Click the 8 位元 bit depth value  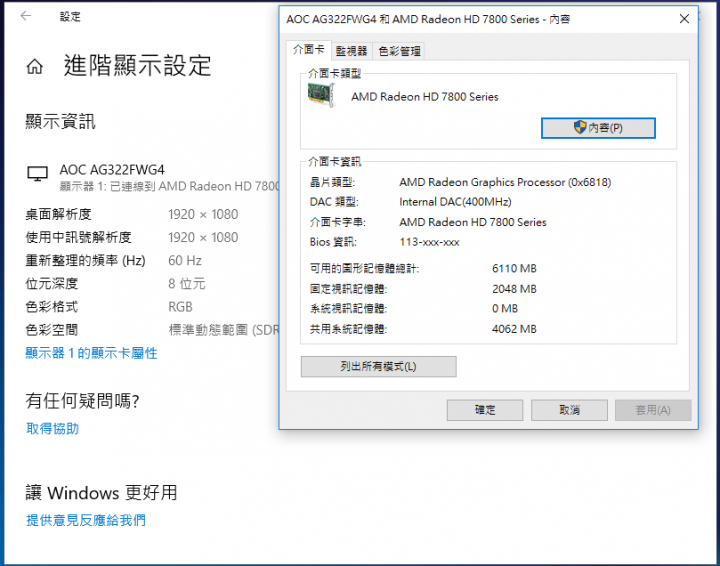point(186,284)
